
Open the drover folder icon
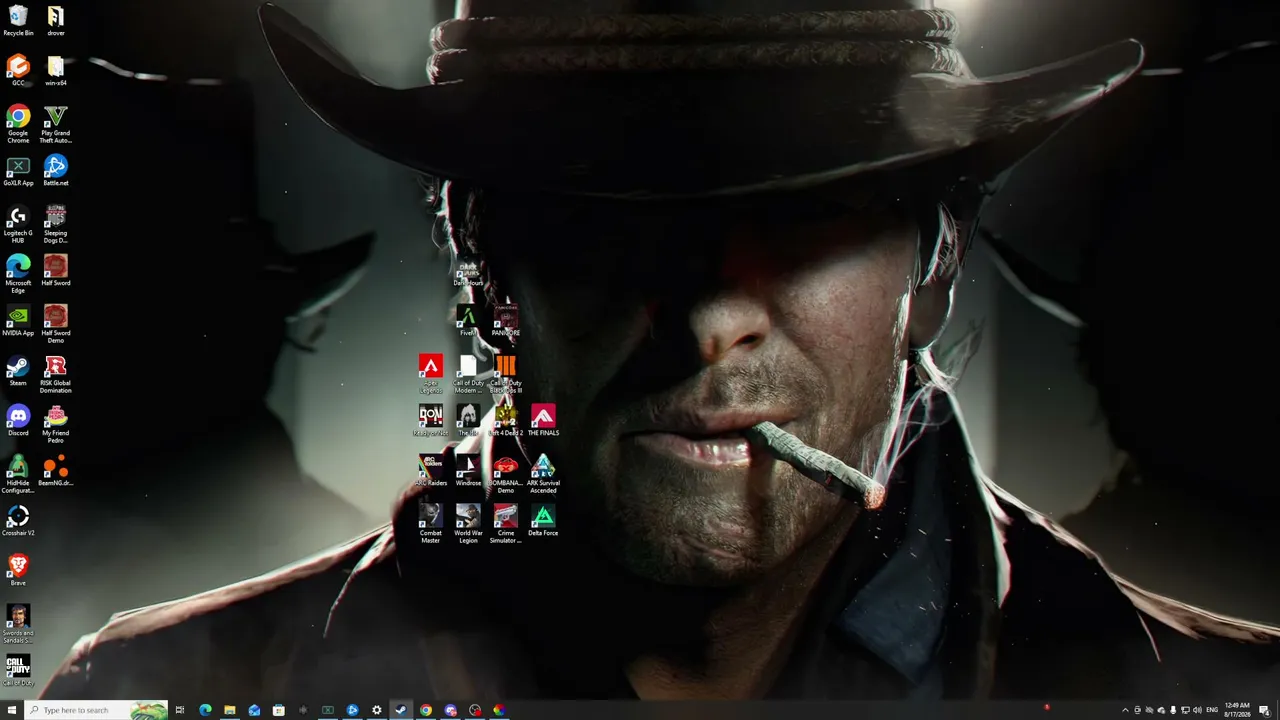tap(56, 20)
